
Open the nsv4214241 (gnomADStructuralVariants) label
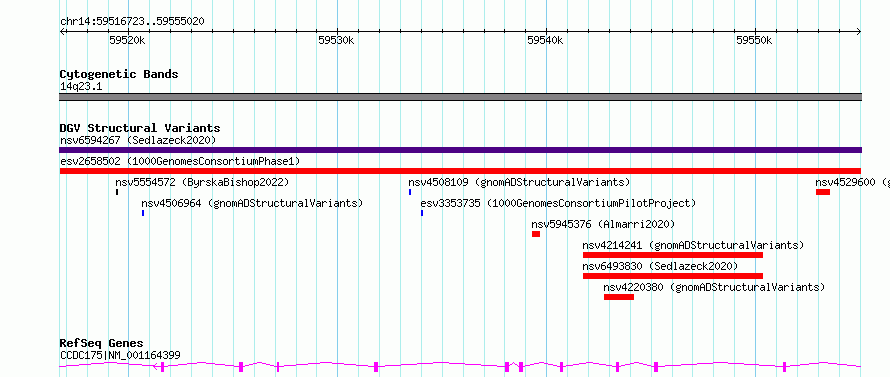point(693,245)
